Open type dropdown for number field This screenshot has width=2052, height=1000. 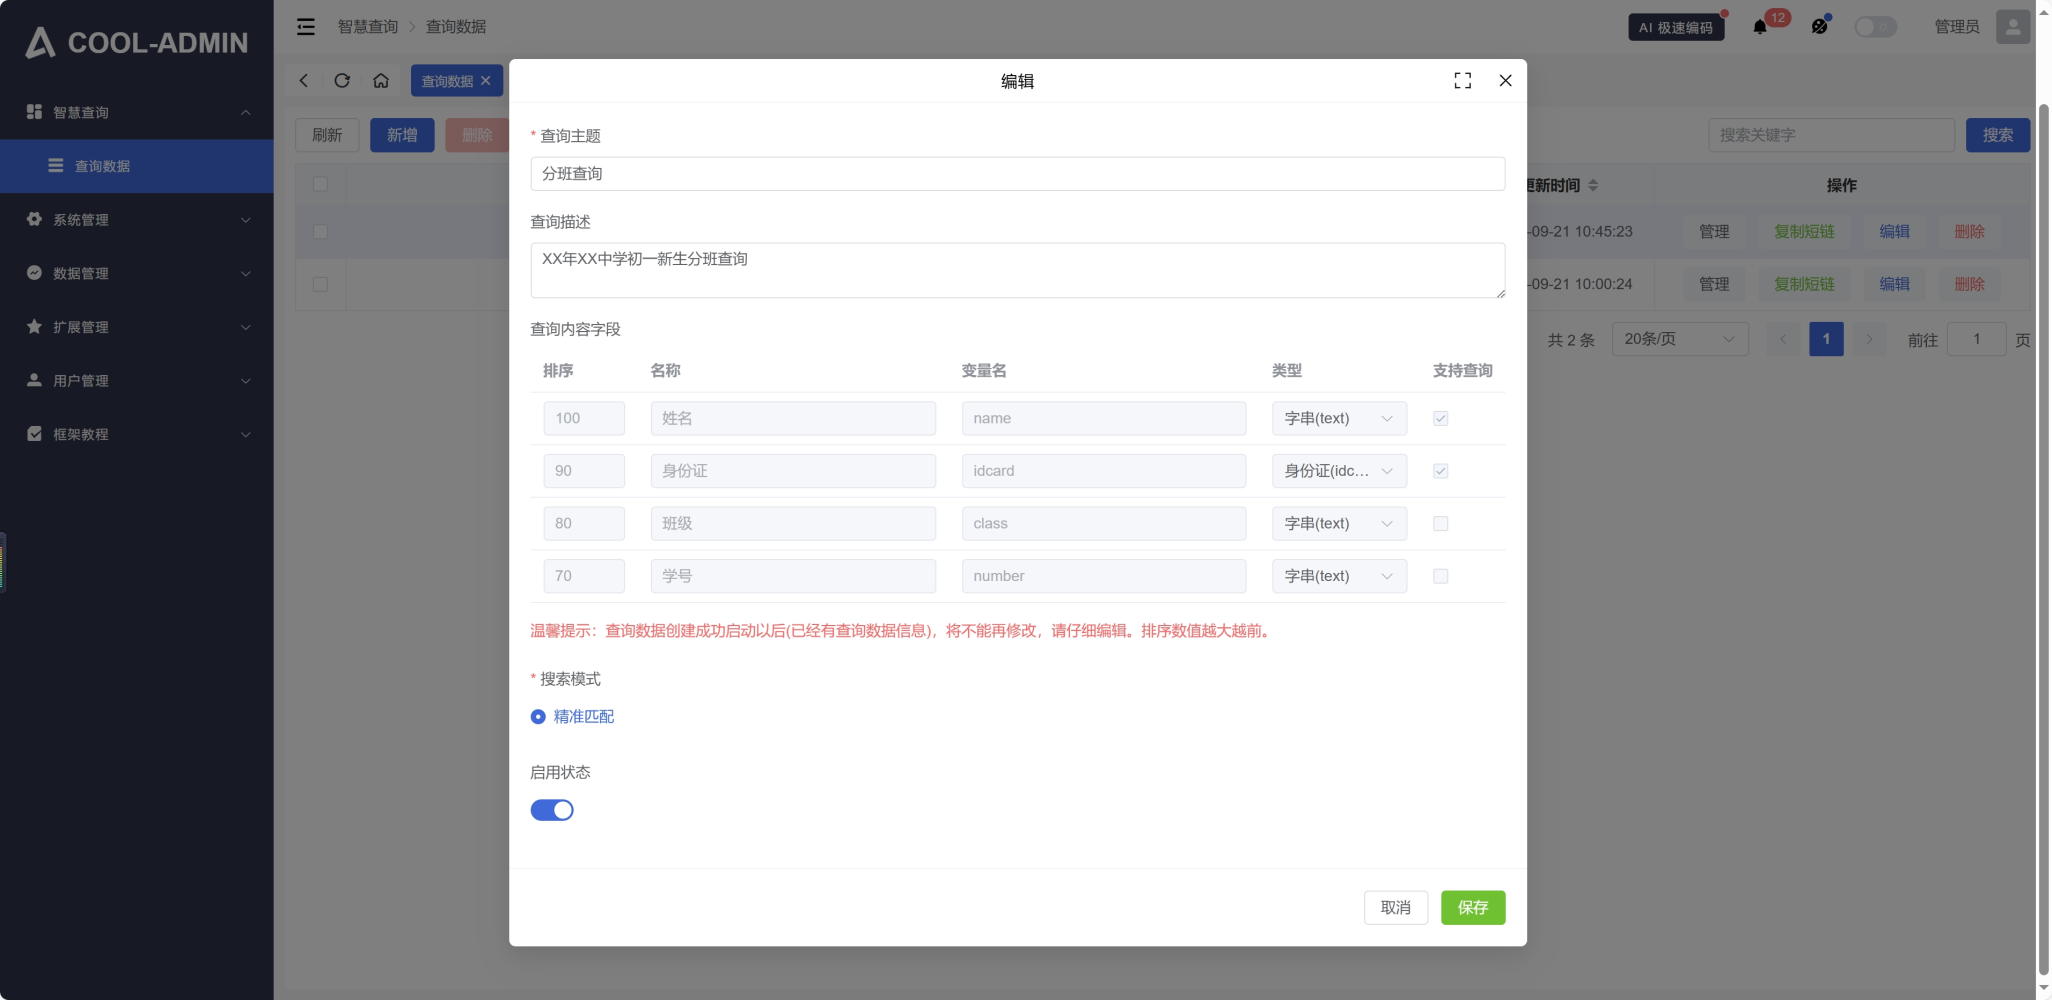1338,576
